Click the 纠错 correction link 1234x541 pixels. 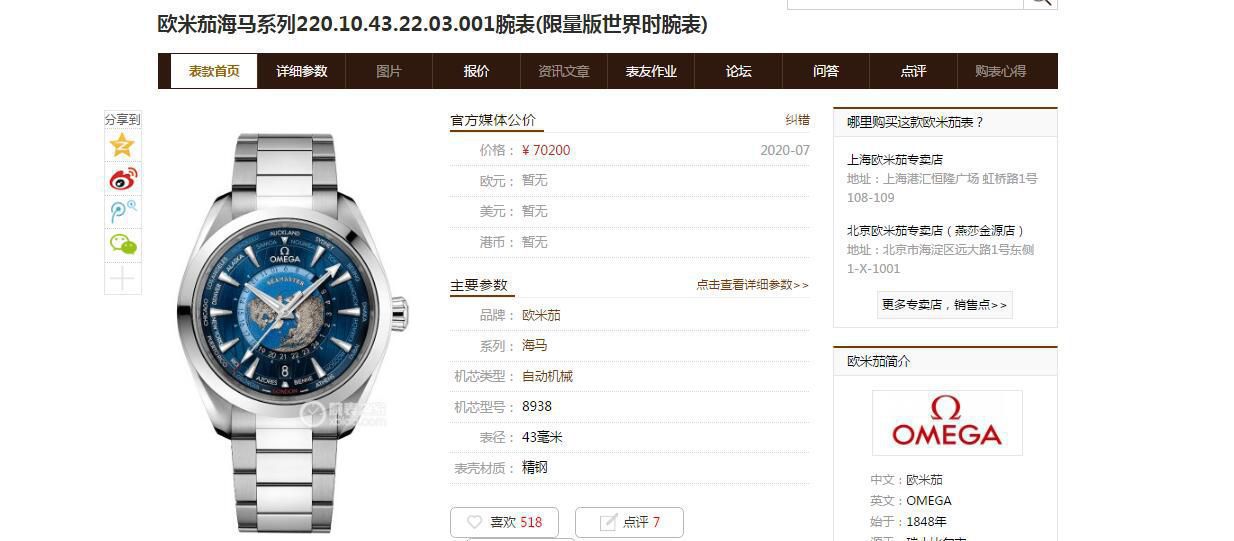[797, 120]
